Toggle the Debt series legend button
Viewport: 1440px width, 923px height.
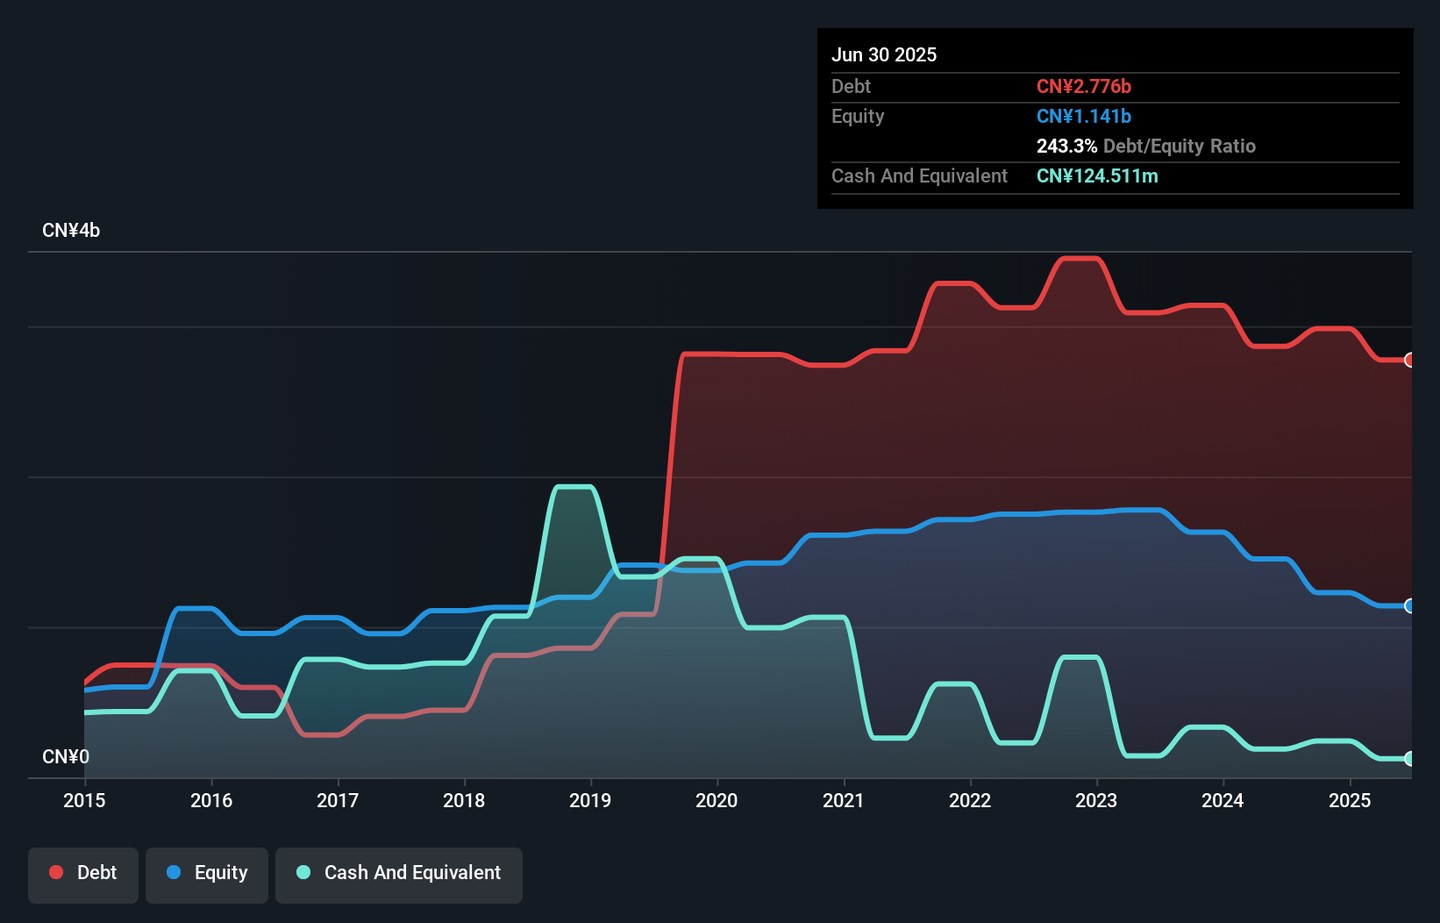(83, 874)
